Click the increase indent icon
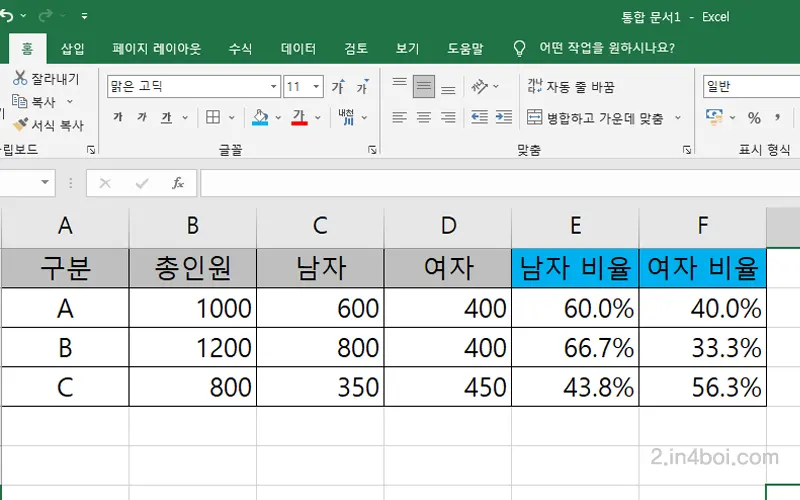 [504, 117]
